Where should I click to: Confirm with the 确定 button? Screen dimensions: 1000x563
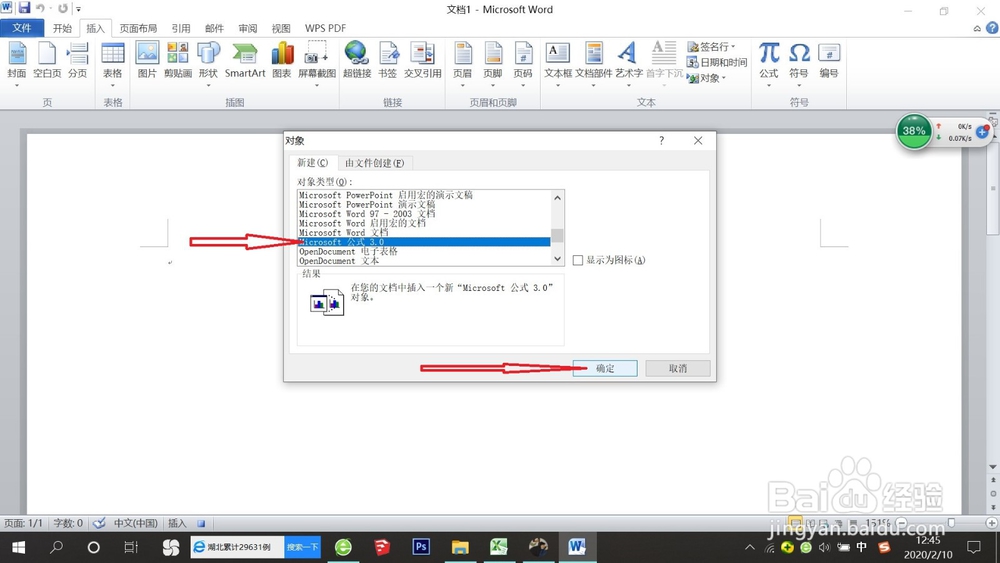(605, 369)
